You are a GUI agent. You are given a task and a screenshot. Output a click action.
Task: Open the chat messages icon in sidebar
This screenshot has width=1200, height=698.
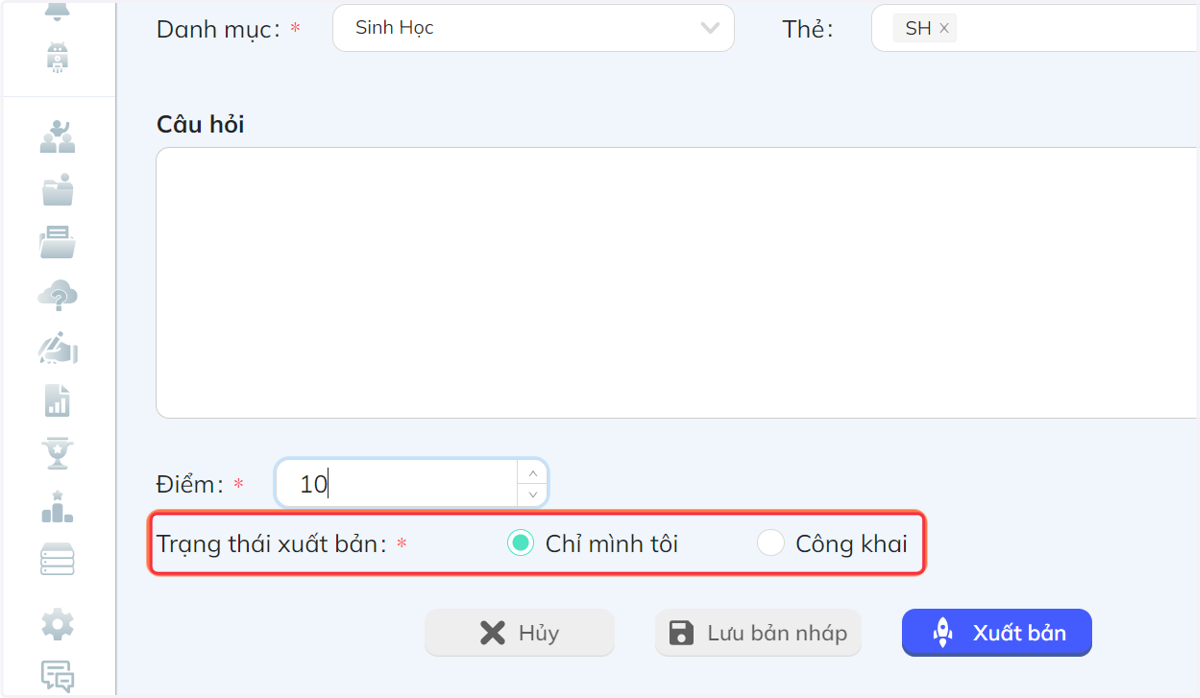57,676
